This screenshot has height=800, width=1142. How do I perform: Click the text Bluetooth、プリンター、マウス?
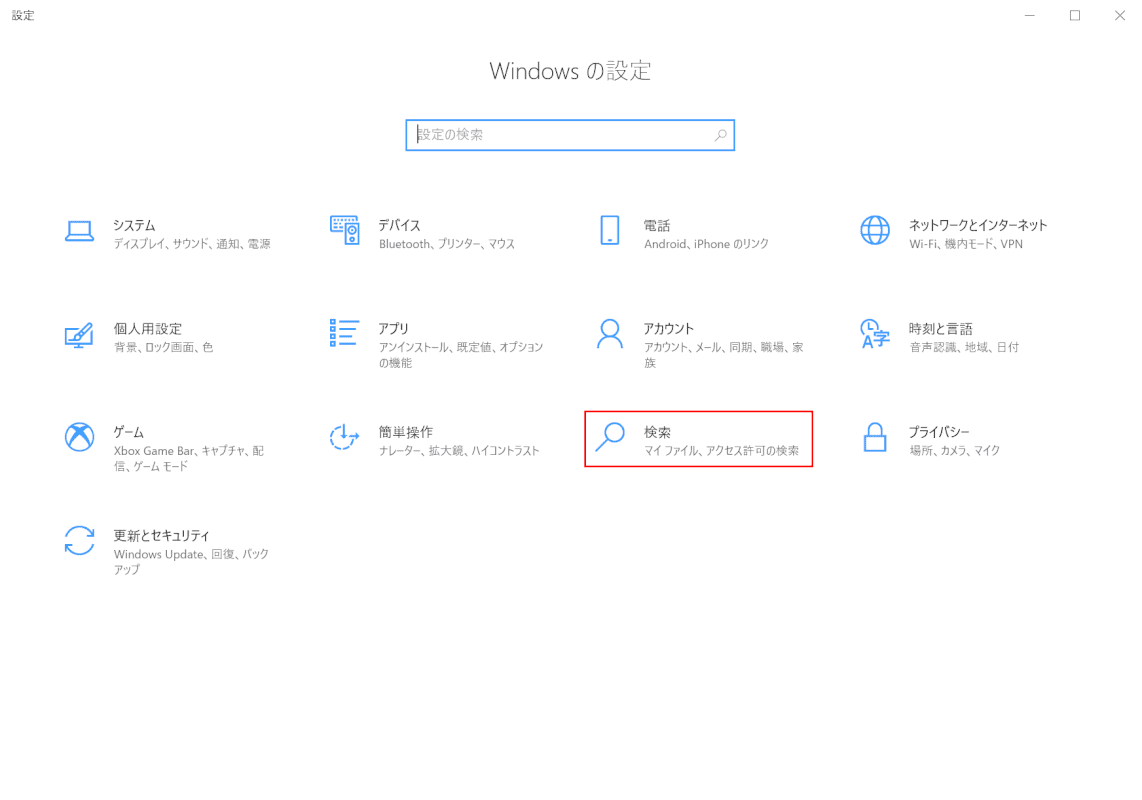pyautogui.click(x=446, y=244)
